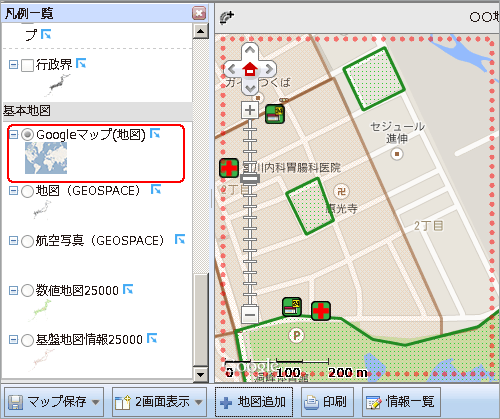Open the arrow icon beside Googleマップ(地図)
This screenshot has width=500, height=419.
[155, 133]
